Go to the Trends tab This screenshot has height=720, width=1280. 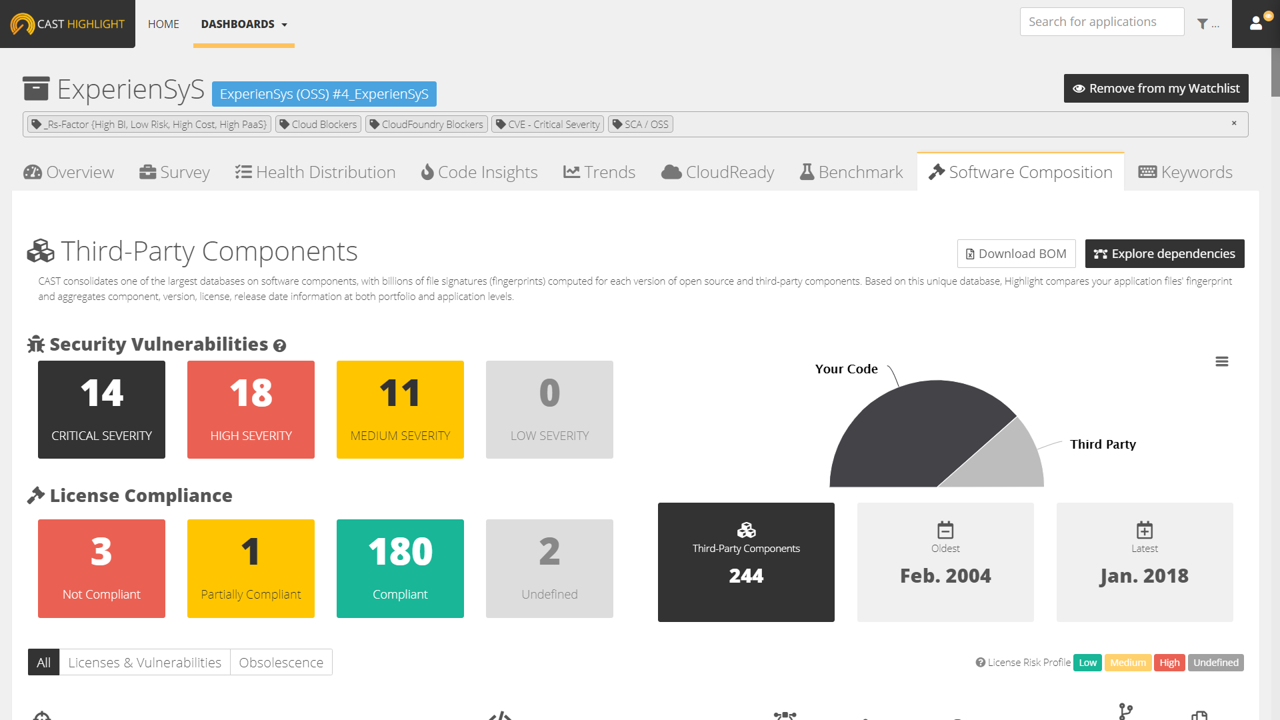click(x=599, y=172)
